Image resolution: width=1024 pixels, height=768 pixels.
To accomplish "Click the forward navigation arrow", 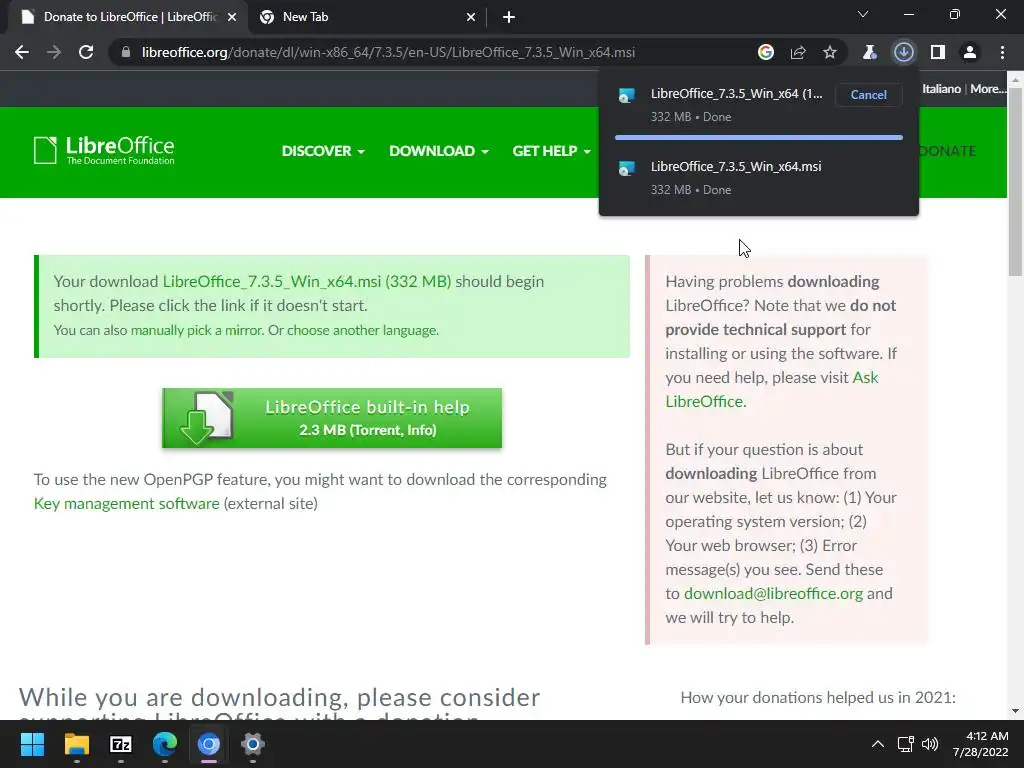I will pos(54,52).
